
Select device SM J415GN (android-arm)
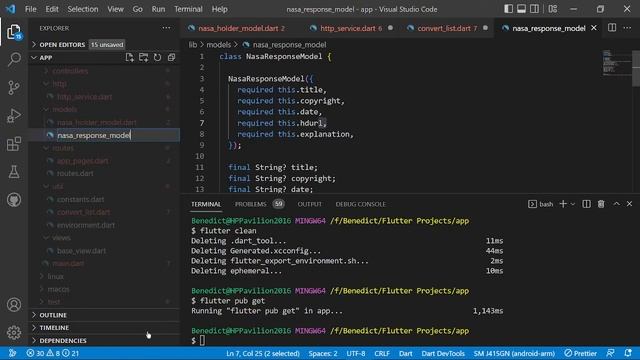514,353
